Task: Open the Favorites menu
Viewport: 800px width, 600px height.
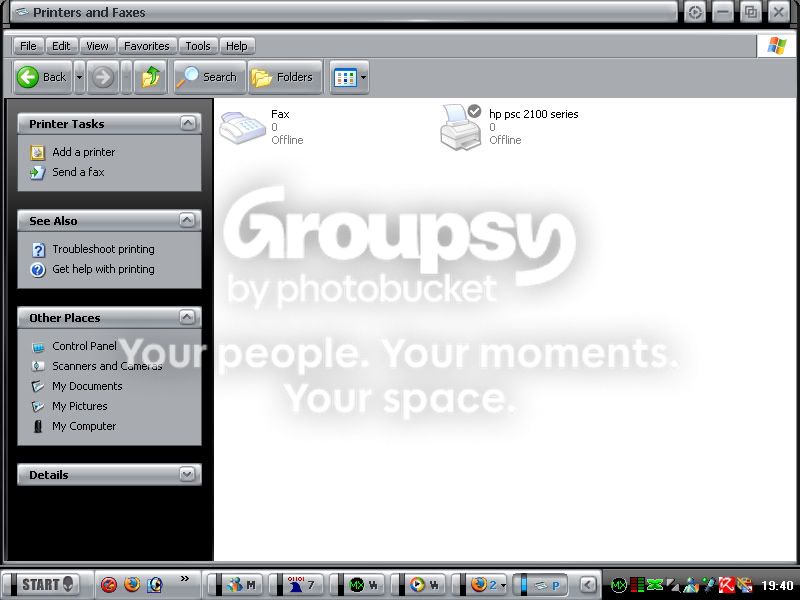Action: pyautogui.click(x=147, y=46)
